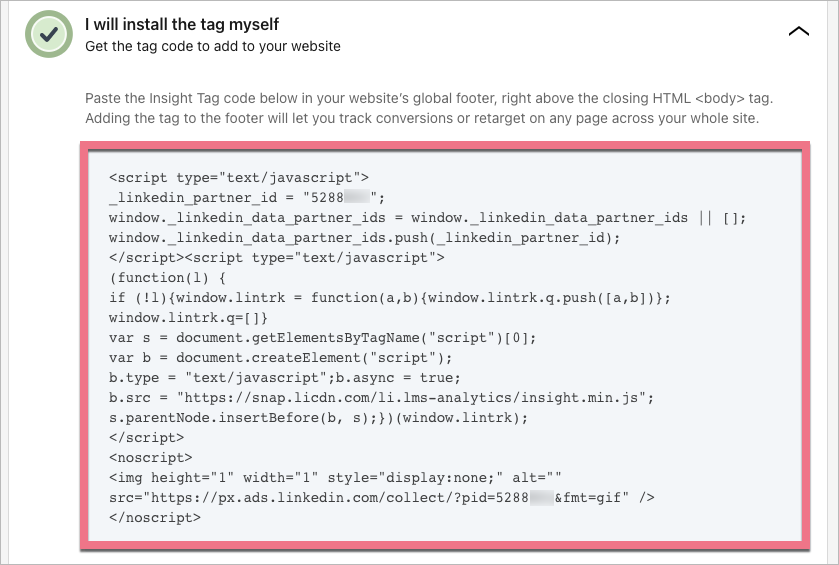
Task: Click the first opening script tag line
Action: point(239,177)
